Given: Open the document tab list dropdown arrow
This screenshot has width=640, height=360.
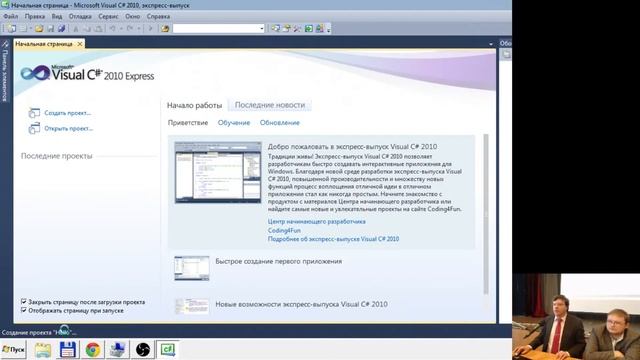Looking at the screenshot, I should coord(491,44).
